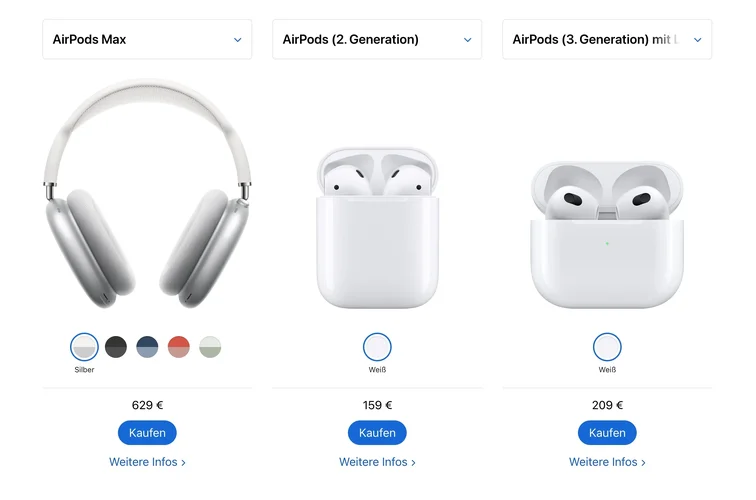Pick the Sky Blau AirPods Max color
This screenshot has width=756, height=500.
point(147,347)
